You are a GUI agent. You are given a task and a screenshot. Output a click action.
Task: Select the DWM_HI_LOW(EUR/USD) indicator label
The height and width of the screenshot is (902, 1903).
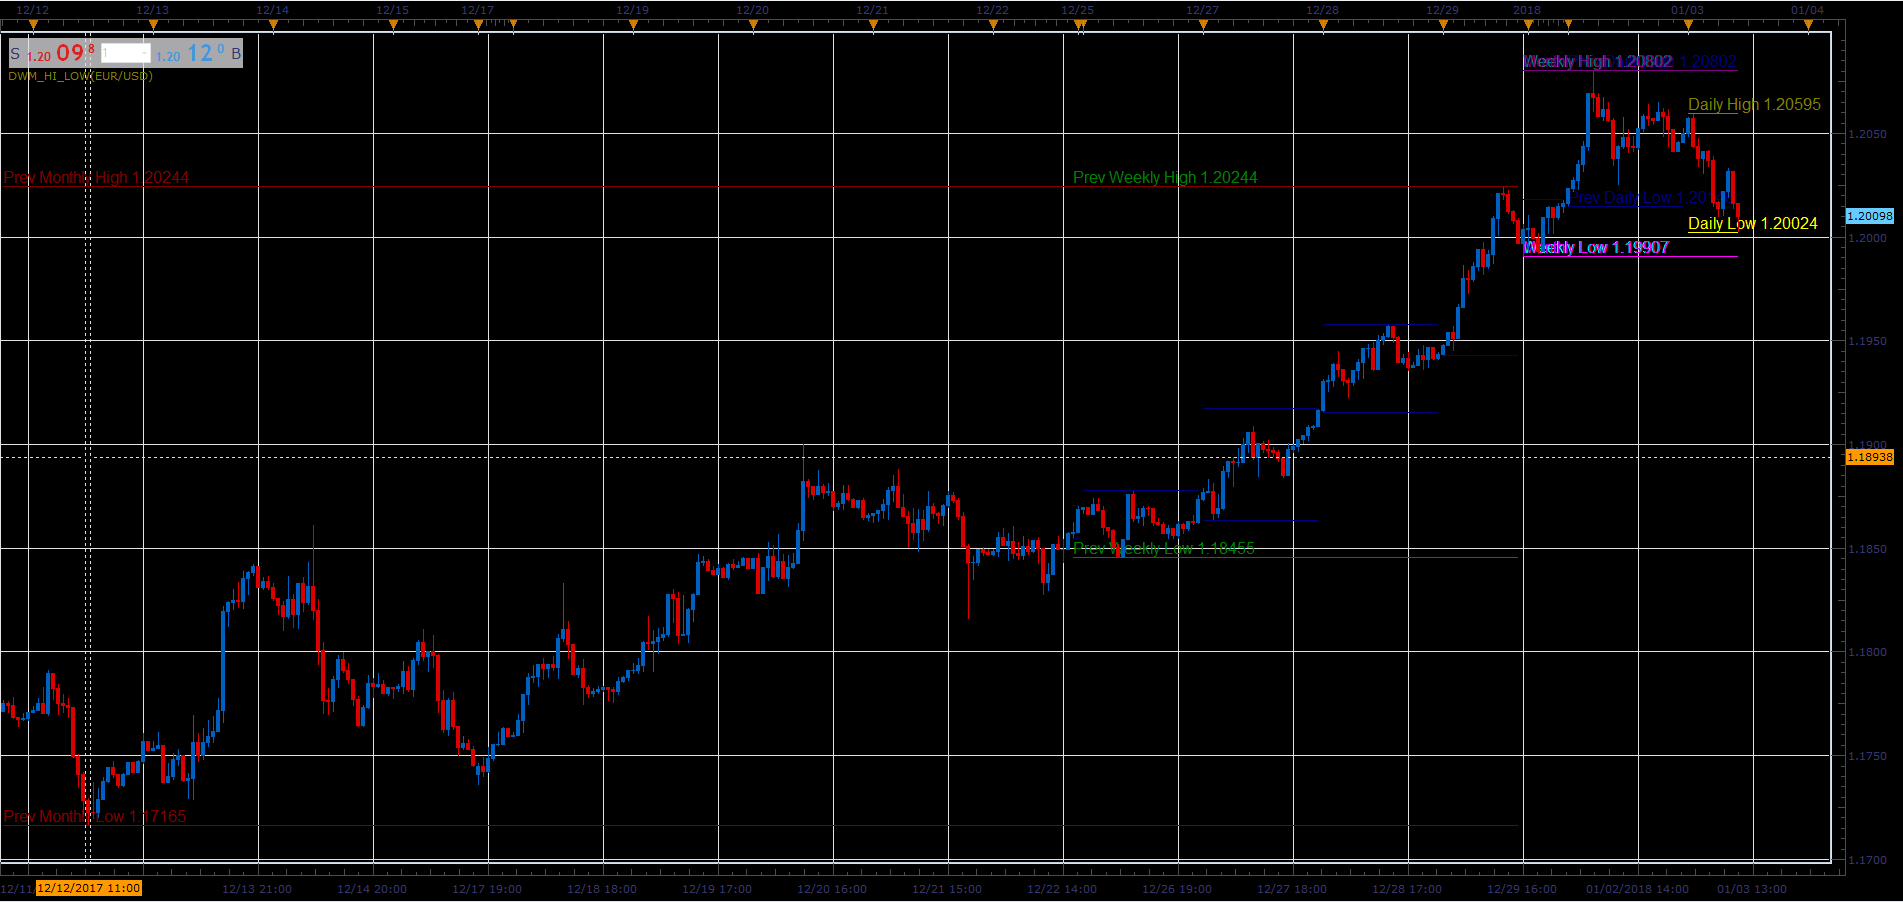click(x=80, y=76)
